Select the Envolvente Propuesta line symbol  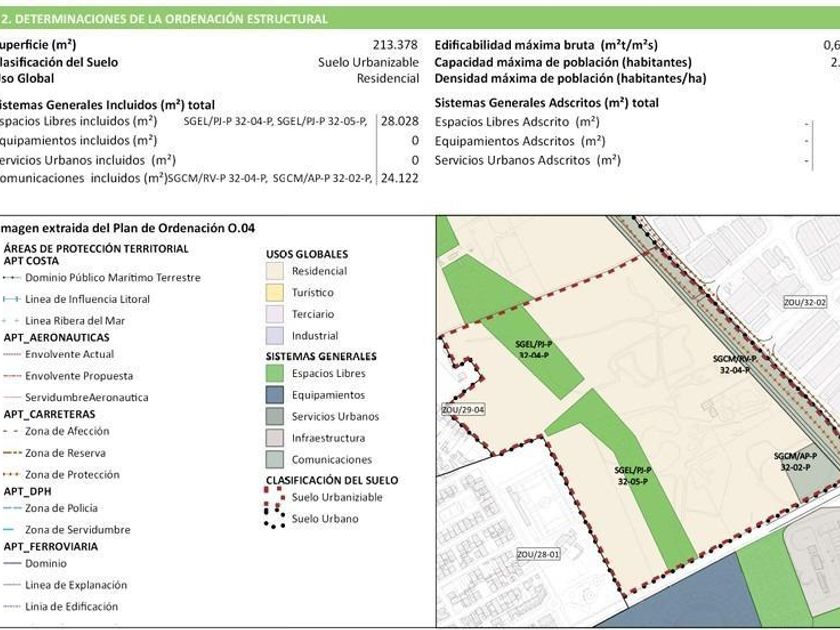(11, 376)
